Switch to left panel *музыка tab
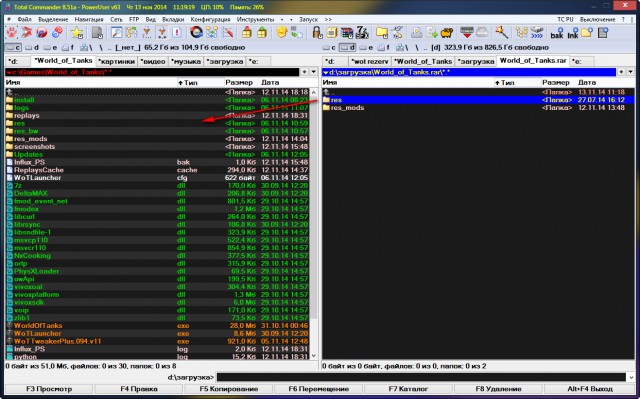640x399 pixels. click(x=186, y=61)
